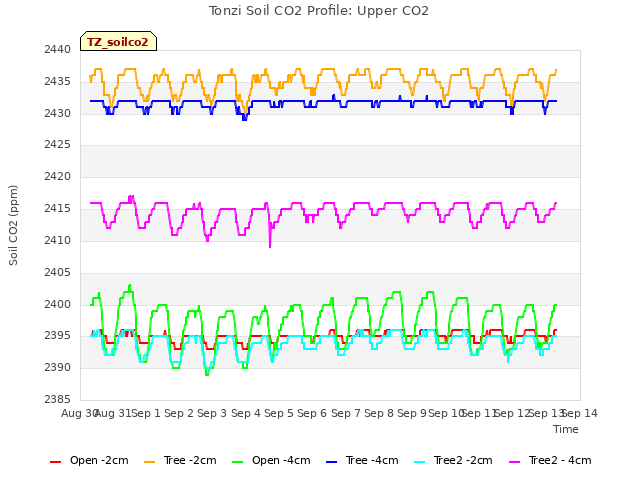Click the 2390 y-axis tick label
This screenshot has width=640, height=480.
coord(58,367)
